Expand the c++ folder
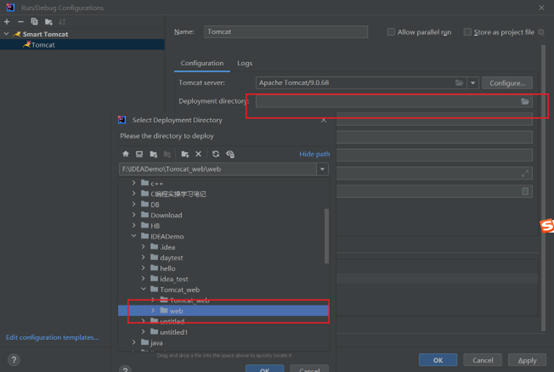The image size is (554, 372). click(x=134, y=183)
